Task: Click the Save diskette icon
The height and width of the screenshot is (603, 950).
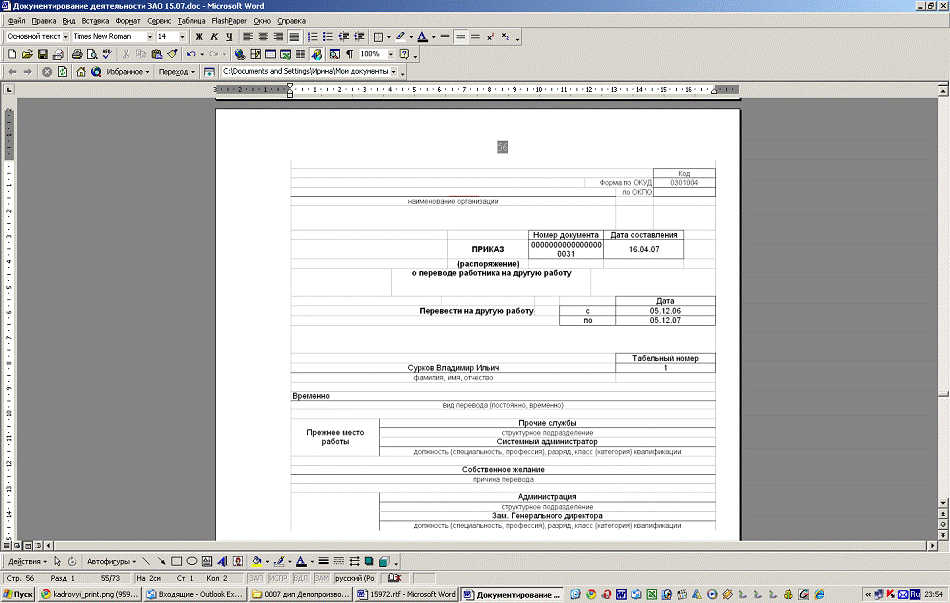Action: (x=43, y=54)
